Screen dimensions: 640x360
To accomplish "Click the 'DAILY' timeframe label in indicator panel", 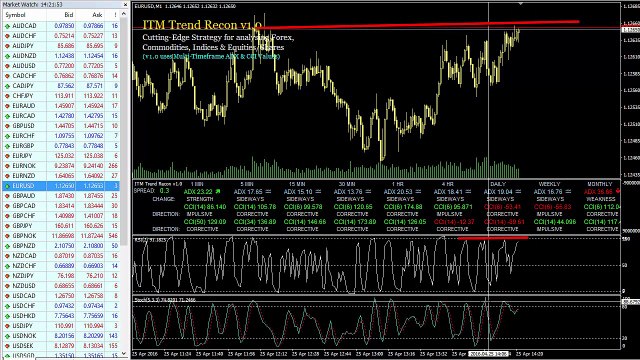I will click(498, 184).
